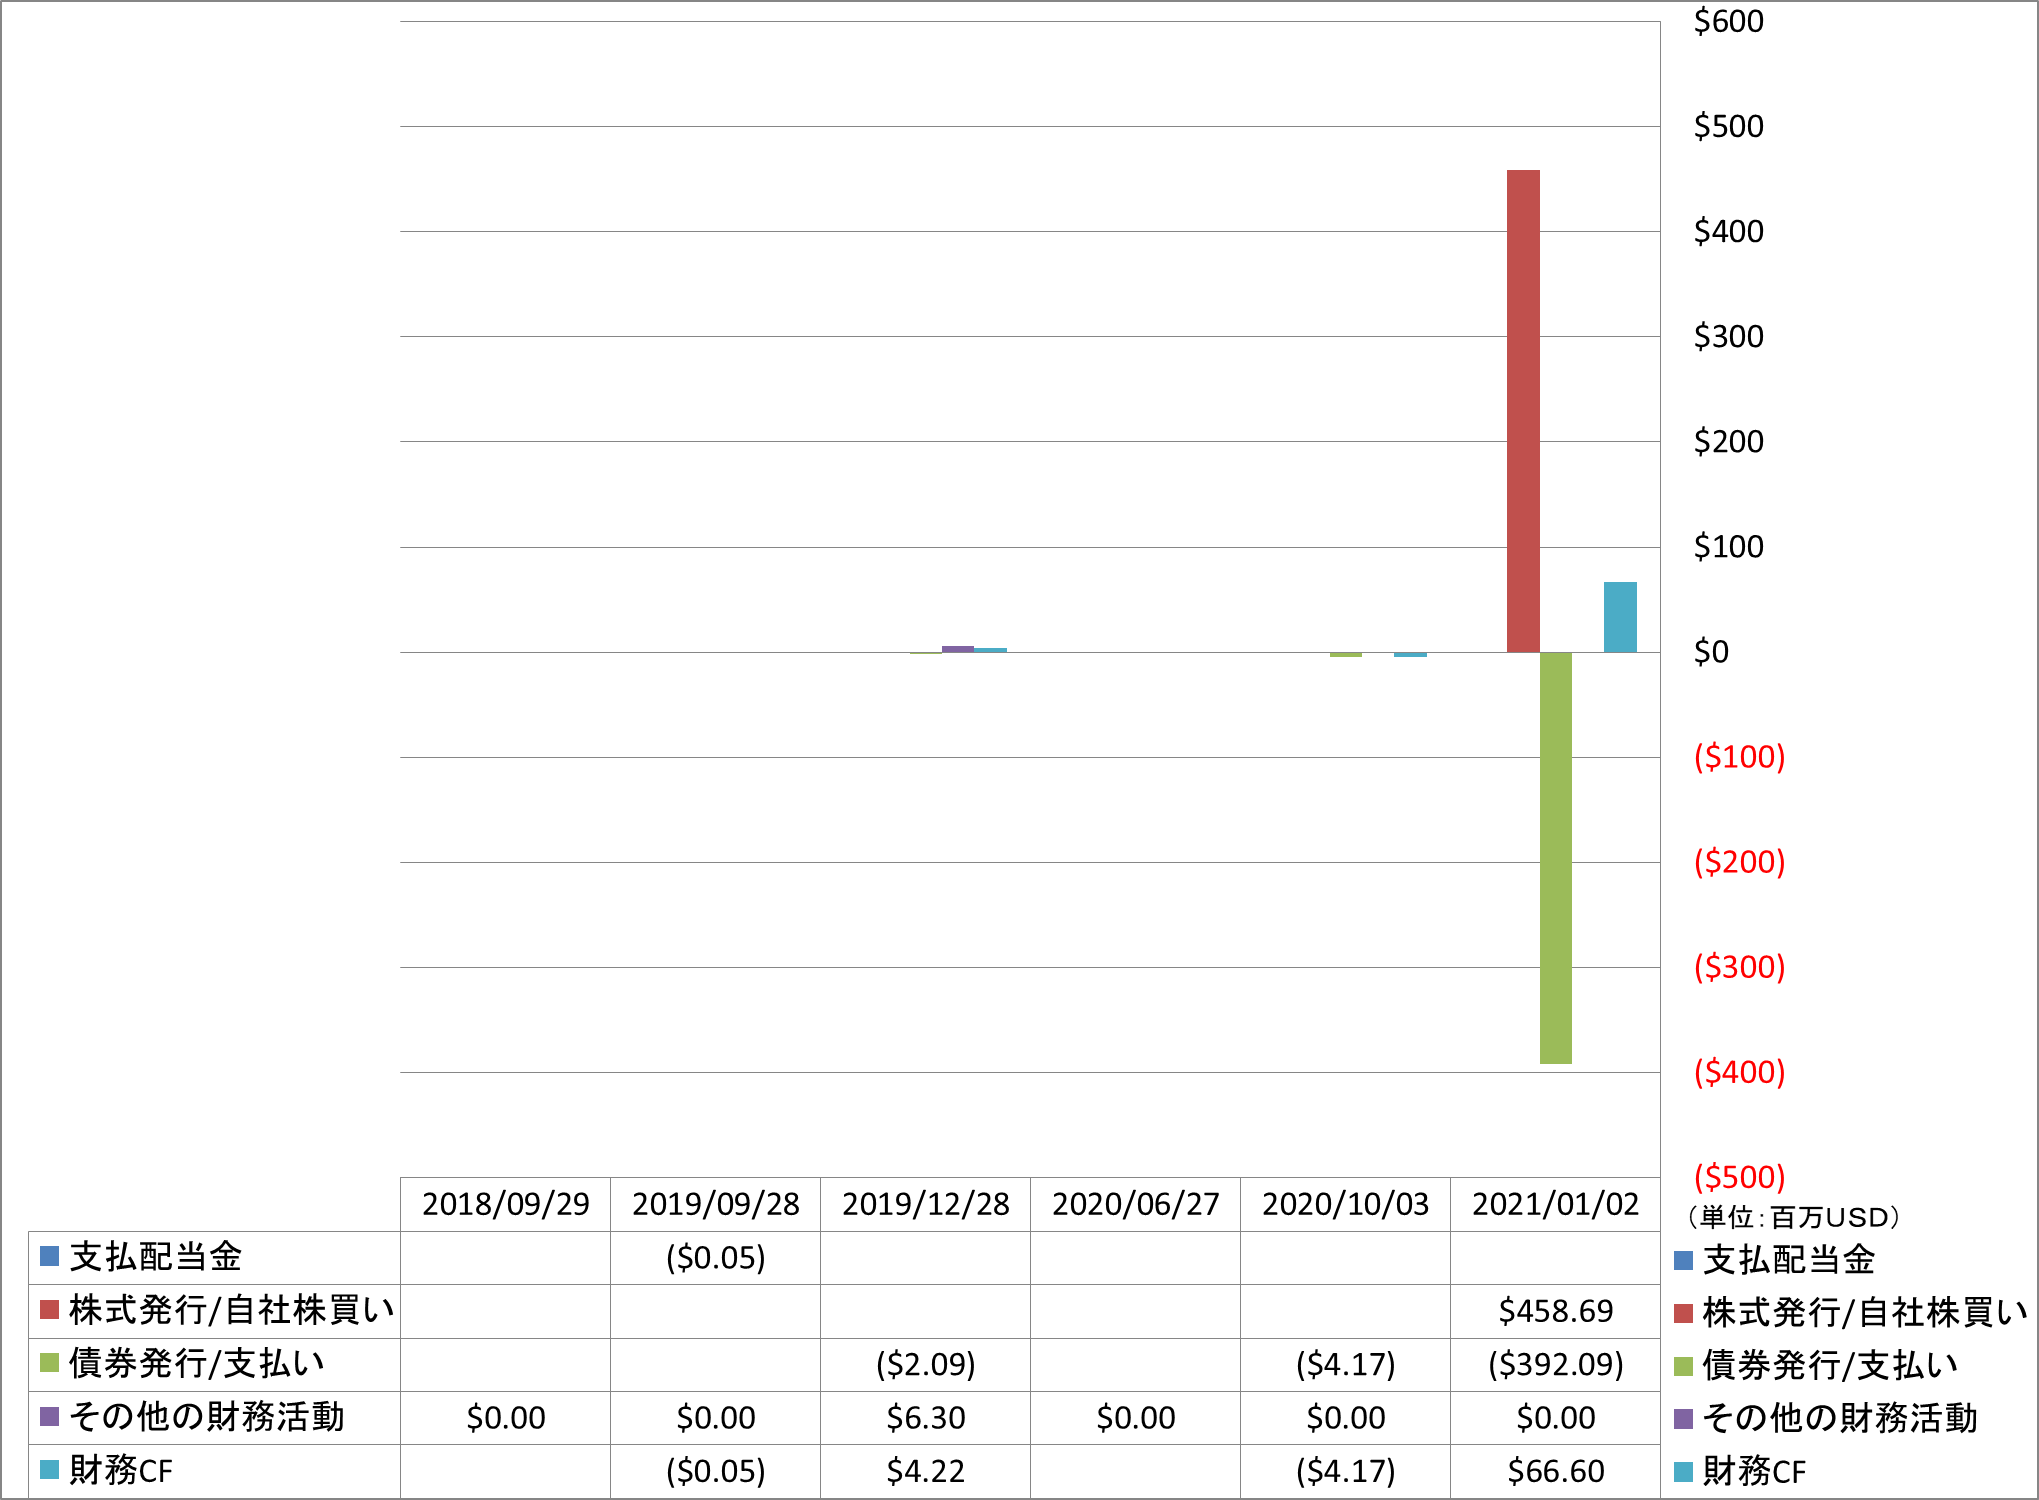
Task: Click the $6.30 value cell
Action: tap(926, 1418)
